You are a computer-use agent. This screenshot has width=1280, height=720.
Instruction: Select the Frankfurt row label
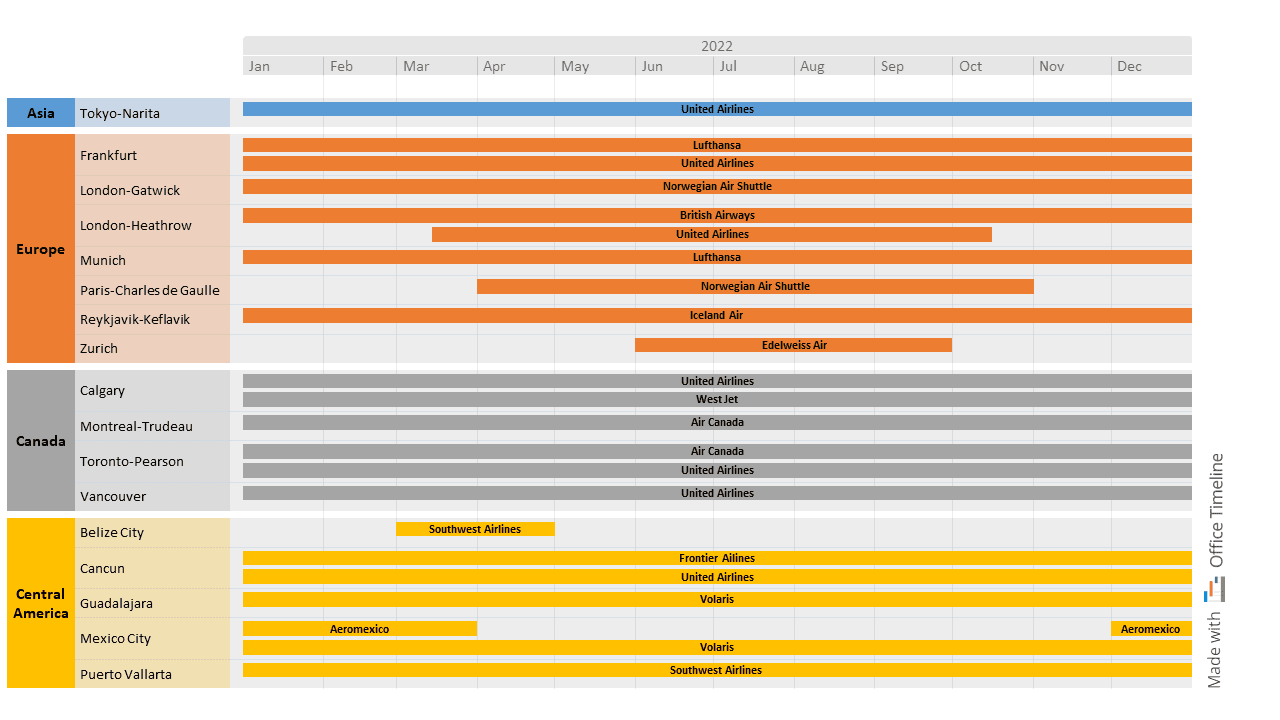pyautogui.click(x=108, y=155)
